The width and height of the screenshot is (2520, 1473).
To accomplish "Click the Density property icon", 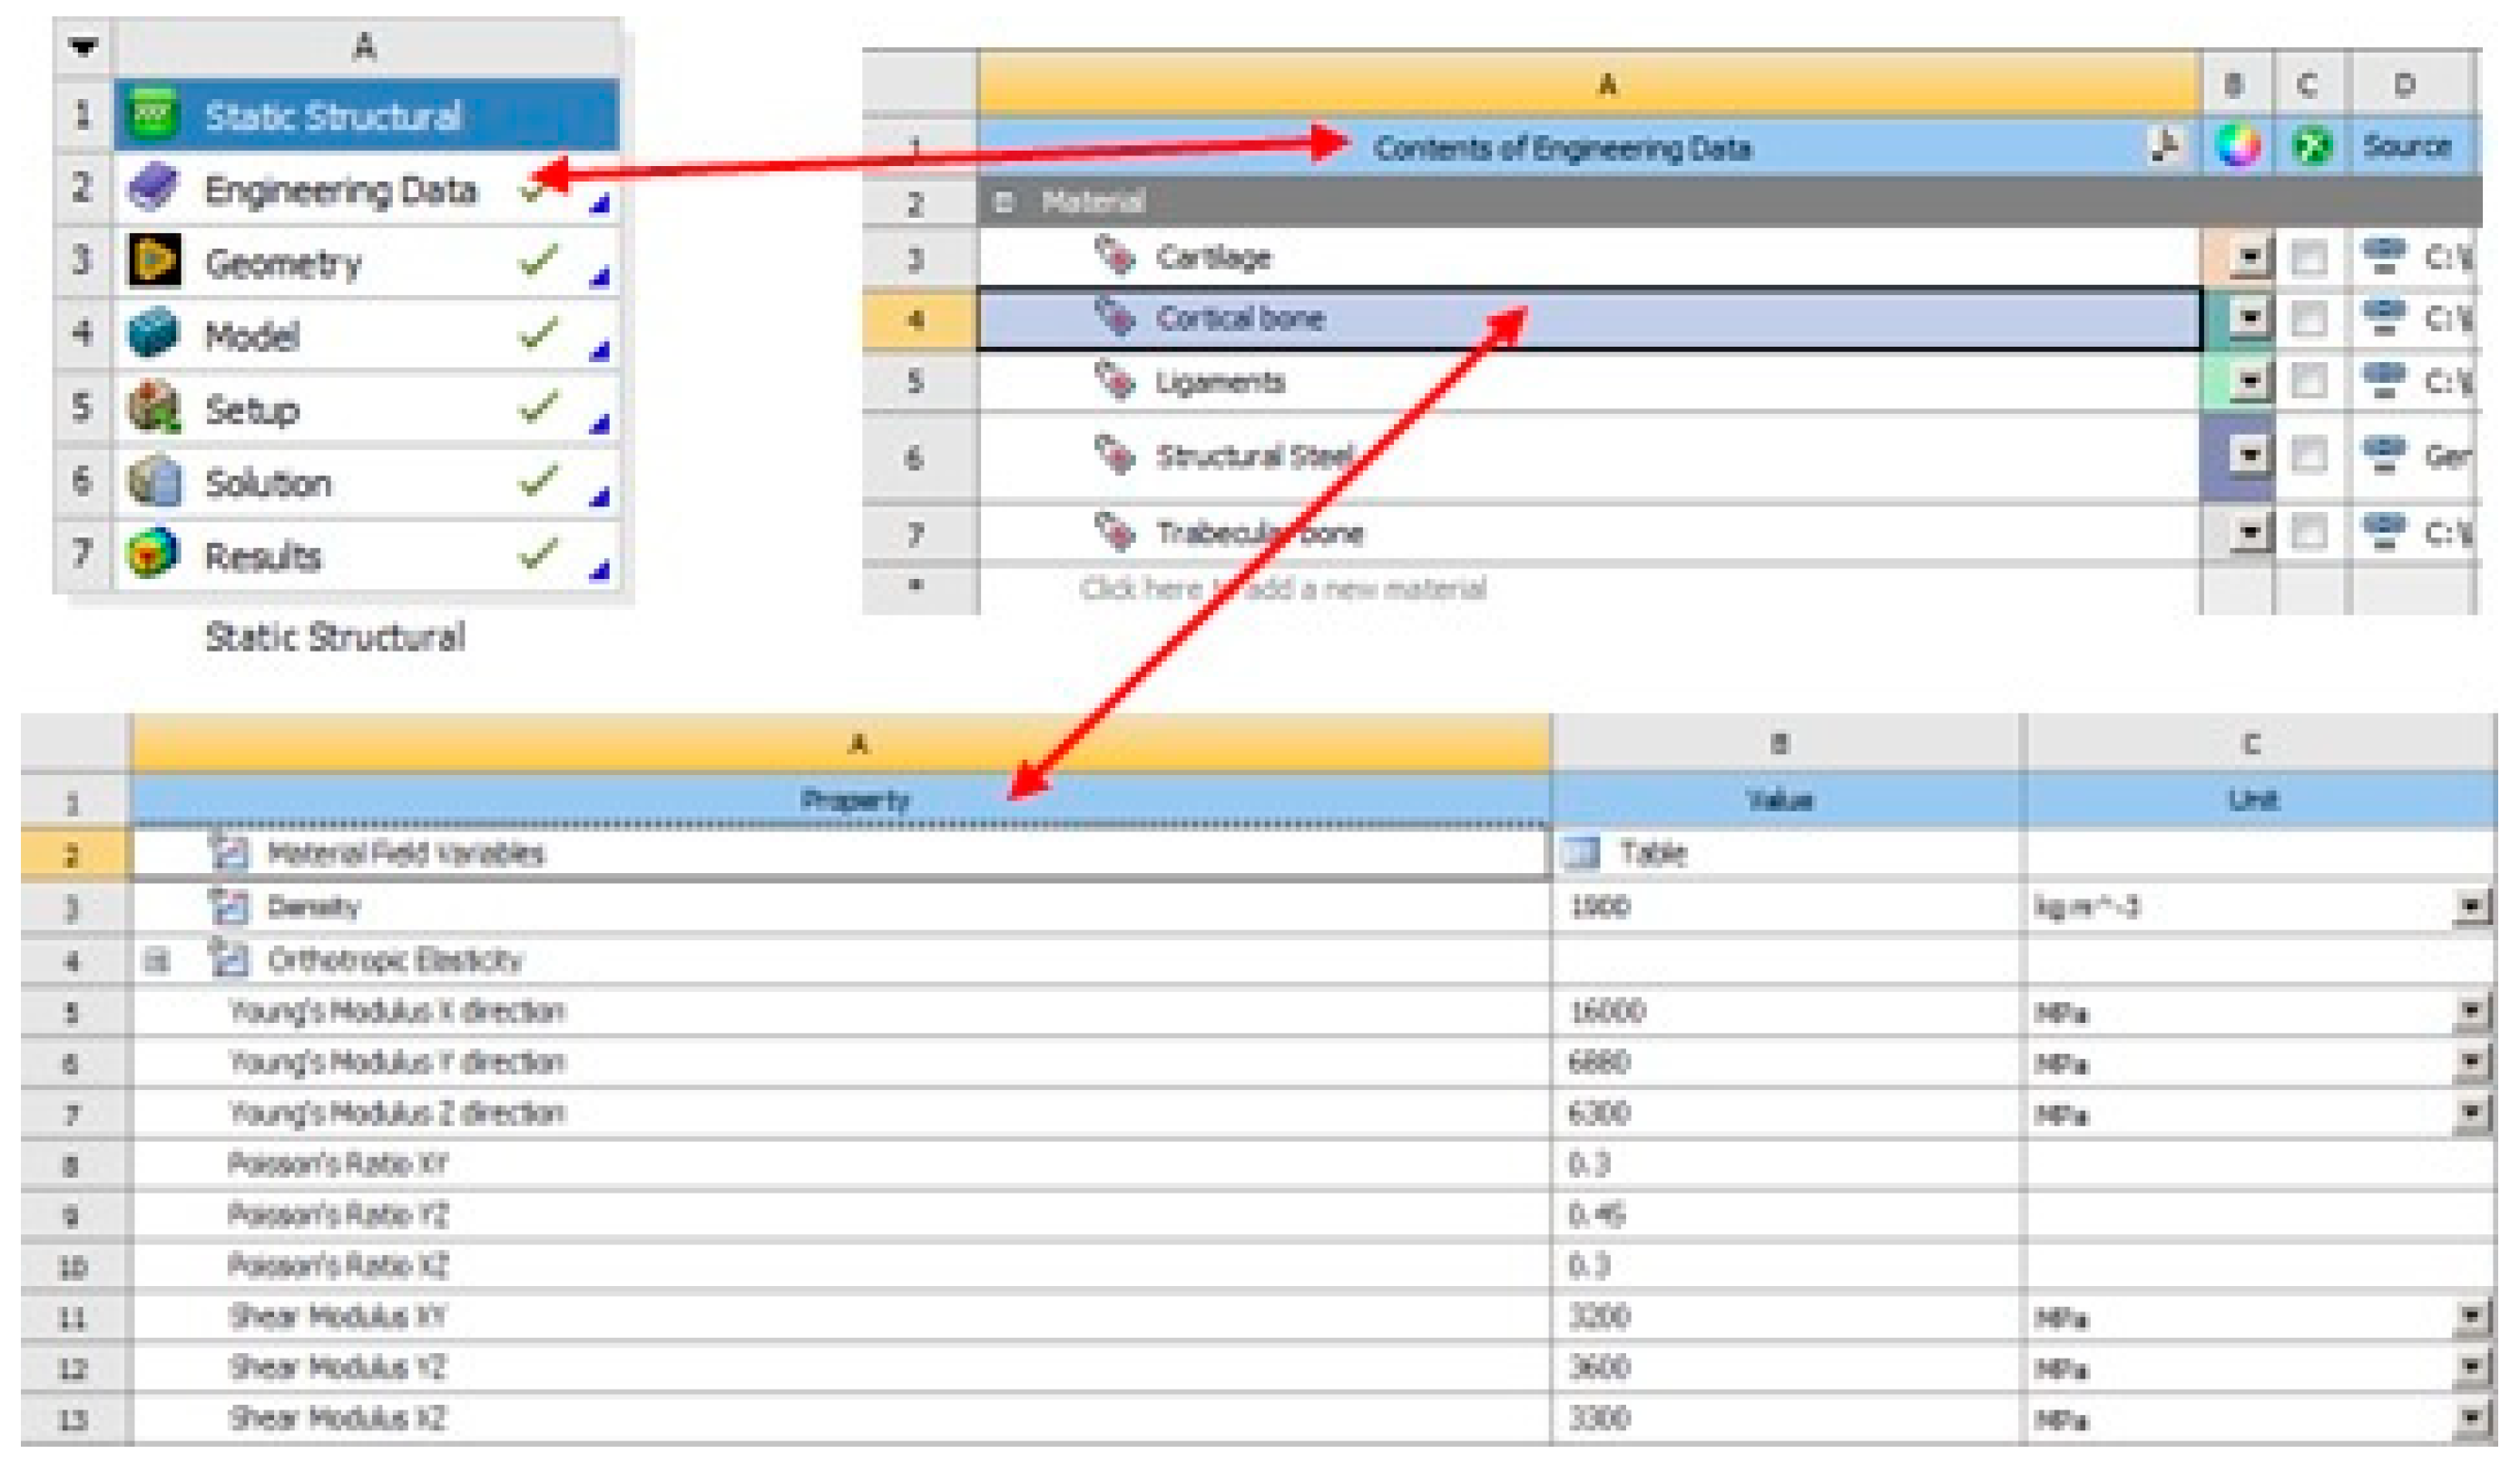I will tap(228, 907).
